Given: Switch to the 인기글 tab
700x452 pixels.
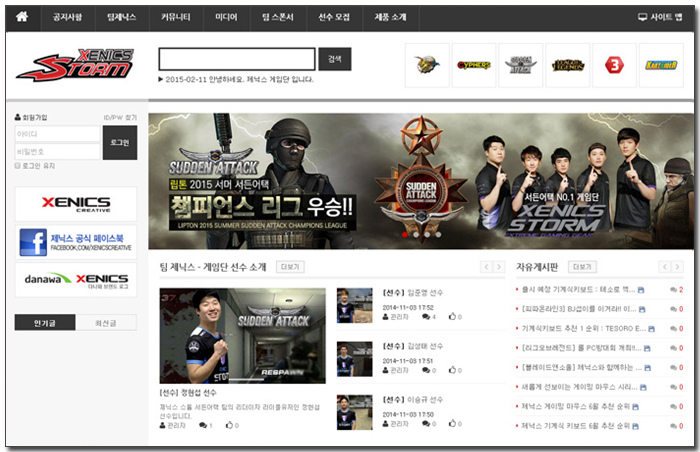Looking at the screenshot, I should (45, 322).
